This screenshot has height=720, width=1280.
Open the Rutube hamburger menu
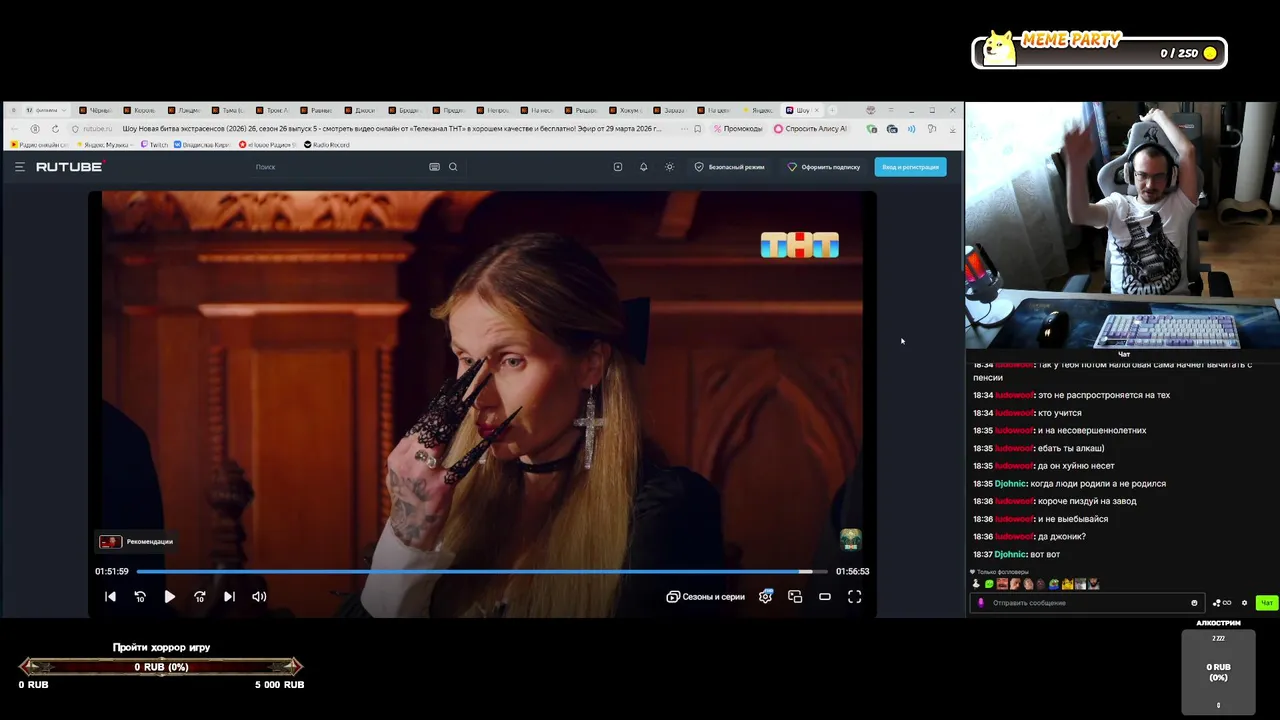point(19,167)
